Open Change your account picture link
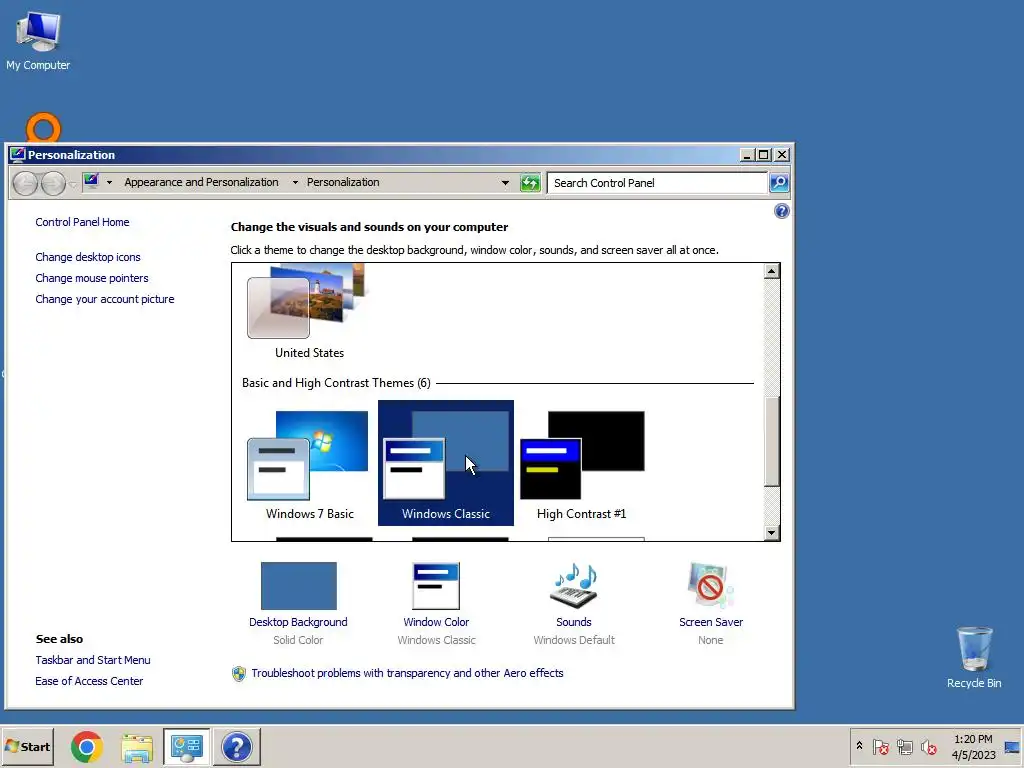The height and width of the screenshot is (768, 1024). [x=104, y=299]
